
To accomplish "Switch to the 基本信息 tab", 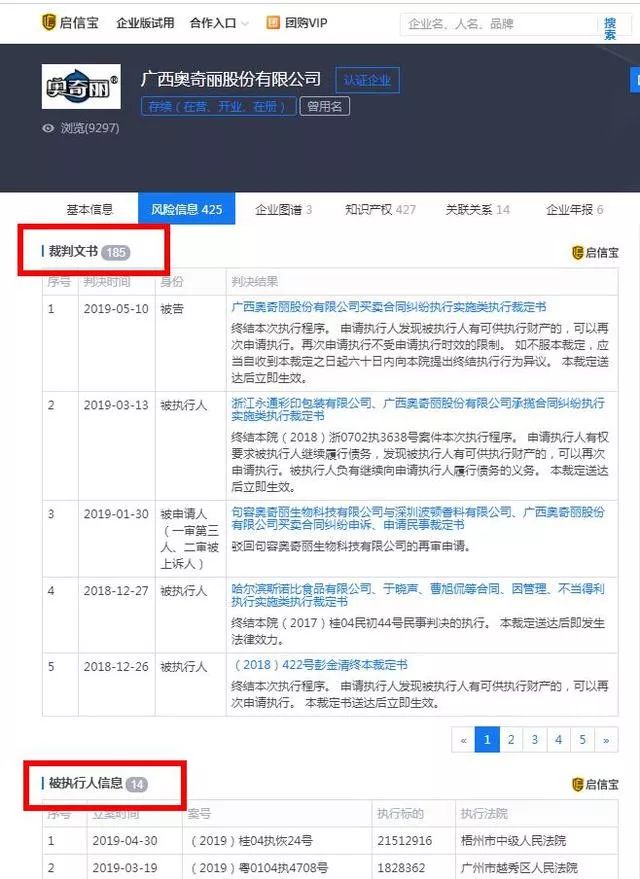I will tap(90, 210).
